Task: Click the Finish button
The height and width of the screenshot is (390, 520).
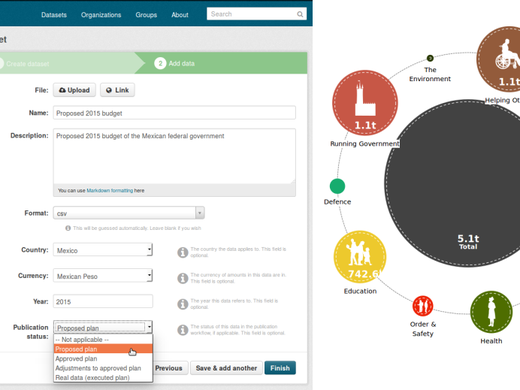Action: click(x=280, y=368)
